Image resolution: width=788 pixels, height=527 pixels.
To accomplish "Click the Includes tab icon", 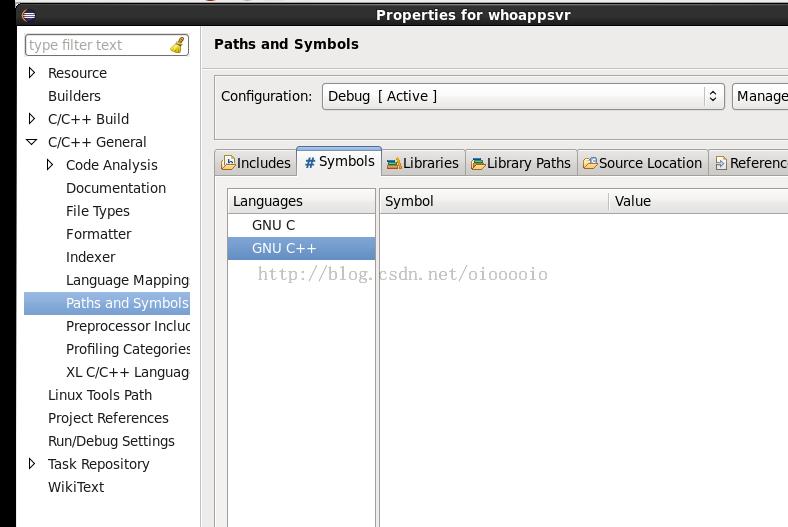I will coord(228,163).
